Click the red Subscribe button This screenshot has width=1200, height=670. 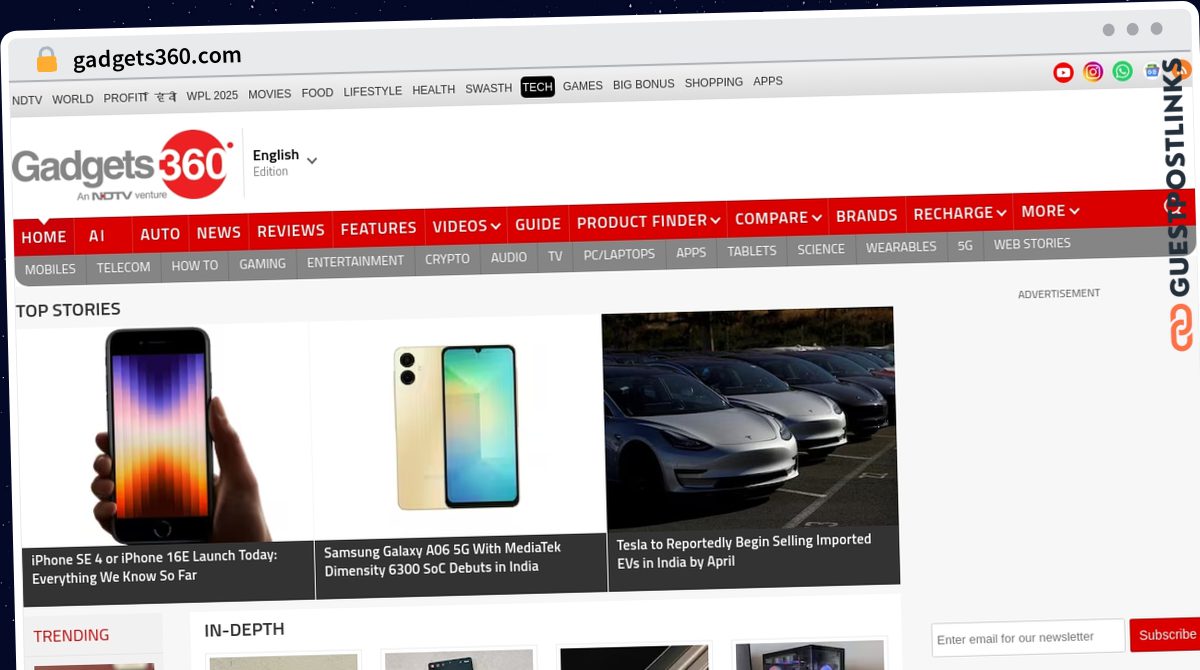click(1166, 634)
